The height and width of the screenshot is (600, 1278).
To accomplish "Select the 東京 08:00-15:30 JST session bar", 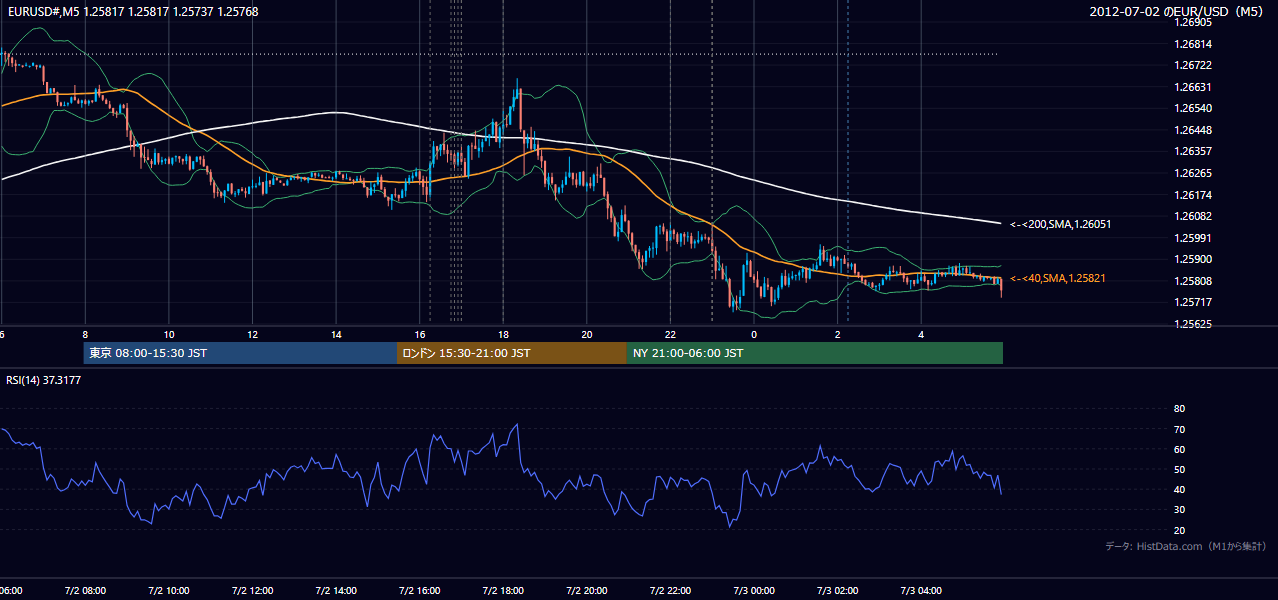I will pyautogui.click(x=241, y=353).
